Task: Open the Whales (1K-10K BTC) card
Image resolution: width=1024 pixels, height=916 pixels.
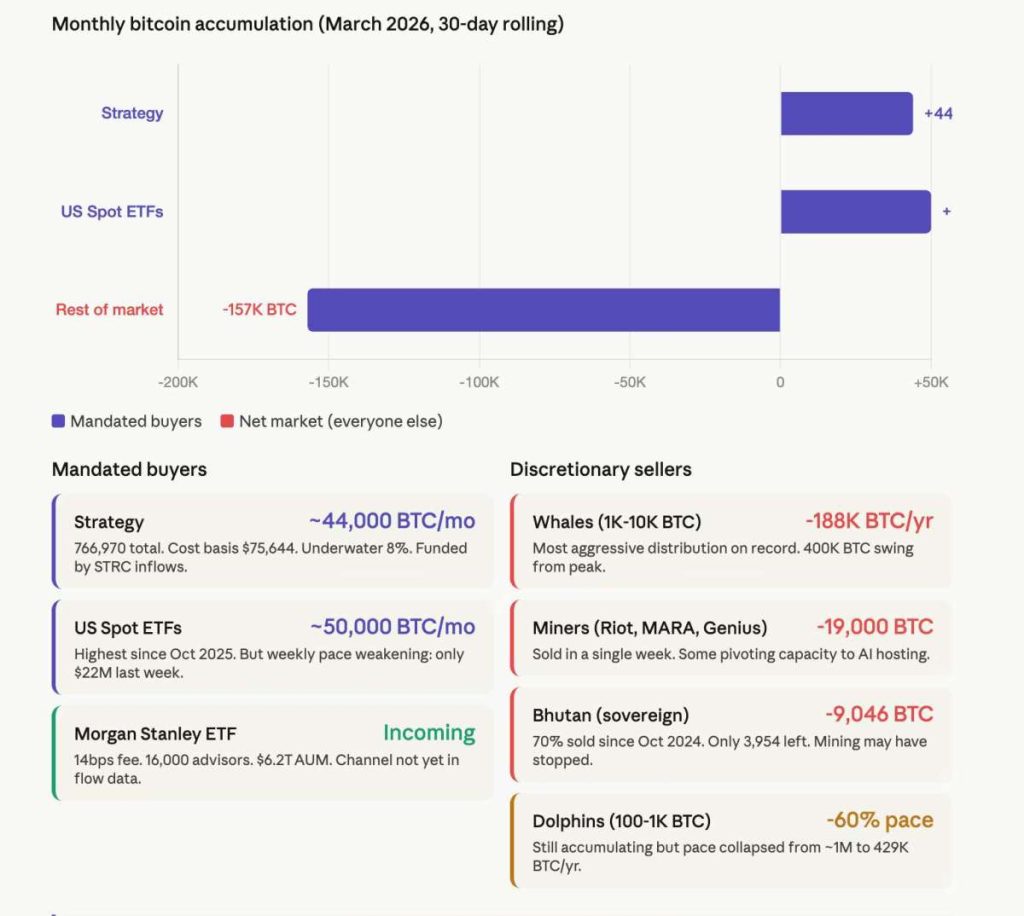Action: 731,541
